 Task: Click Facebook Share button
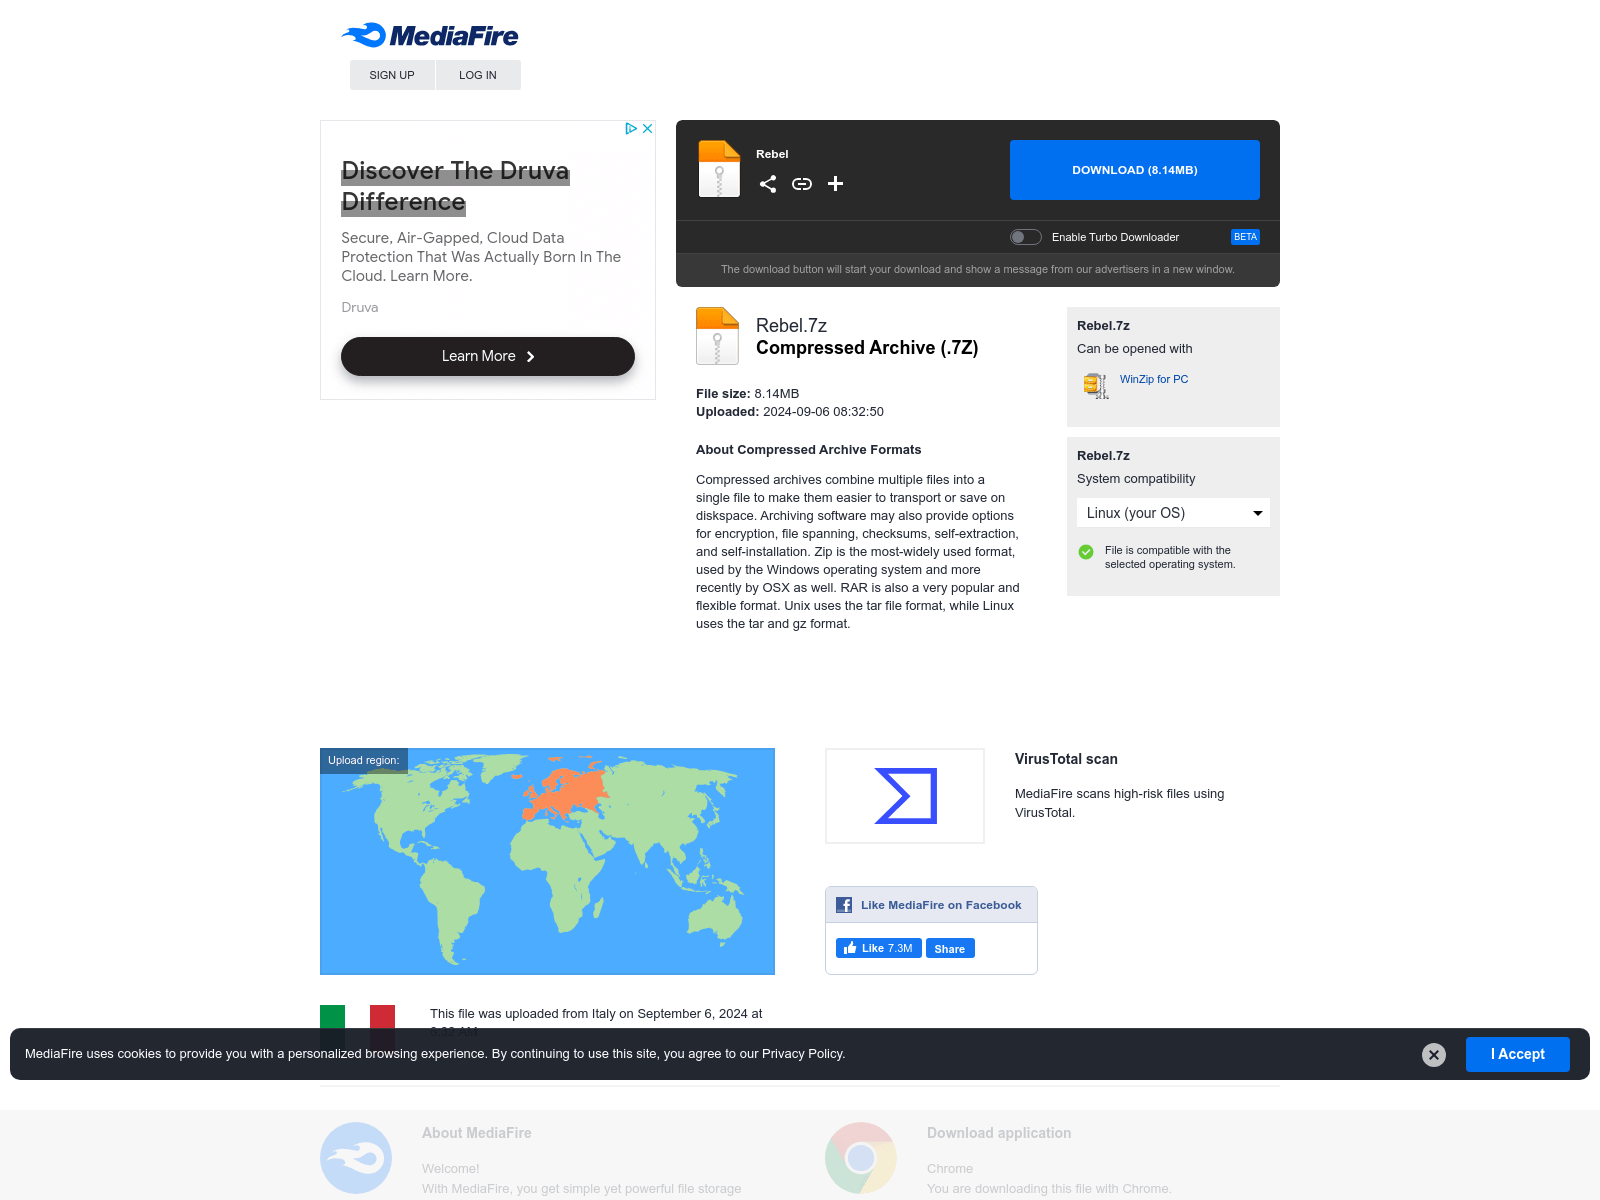950,948
